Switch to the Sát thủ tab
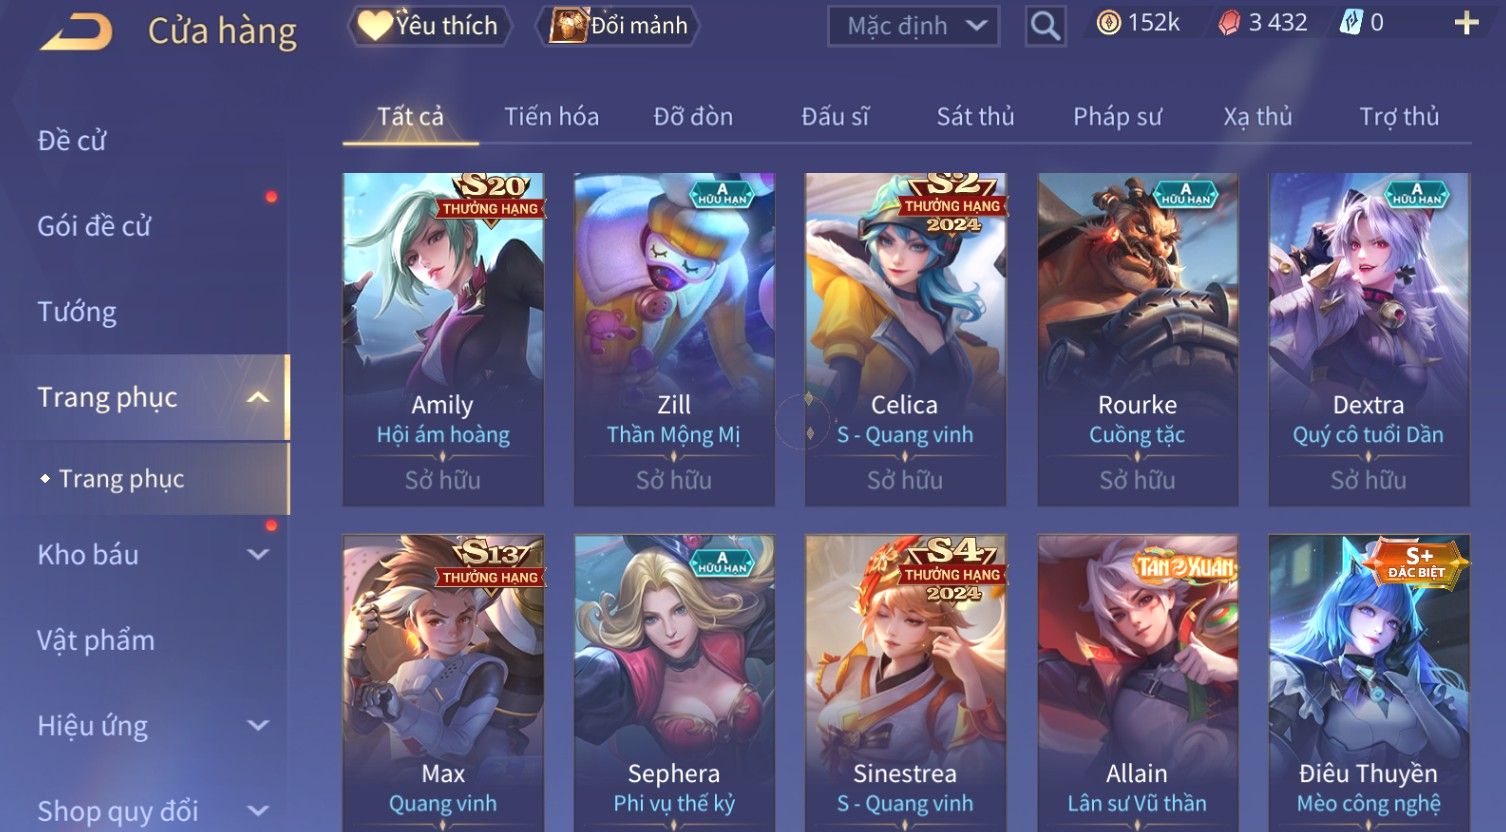This screenshot has height=832, width=1506. tap(975, 117)
